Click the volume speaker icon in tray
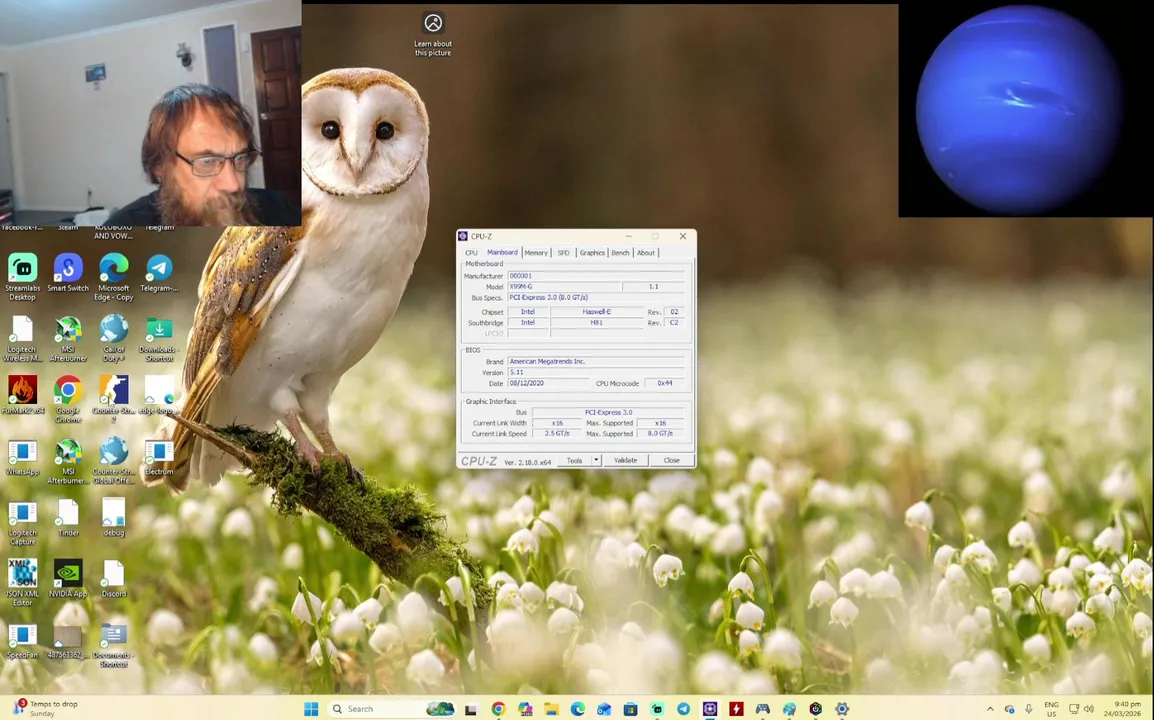The width and height of the screenshot is (1154, 720). (1088, 709)
